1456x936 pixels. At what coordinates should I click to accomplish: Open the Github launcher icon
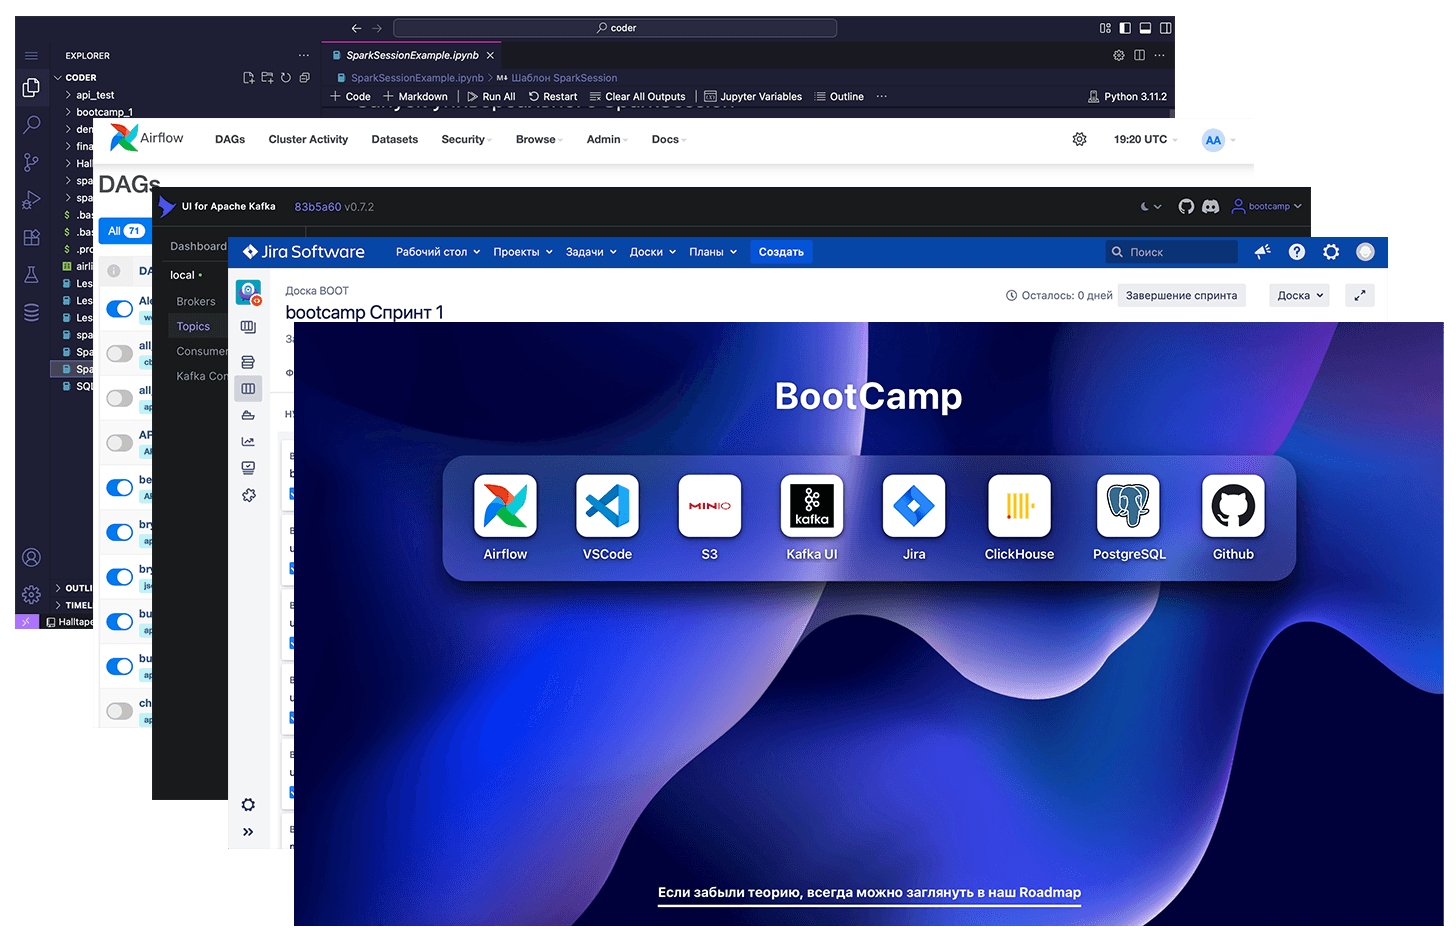(x=1233, y=507)
